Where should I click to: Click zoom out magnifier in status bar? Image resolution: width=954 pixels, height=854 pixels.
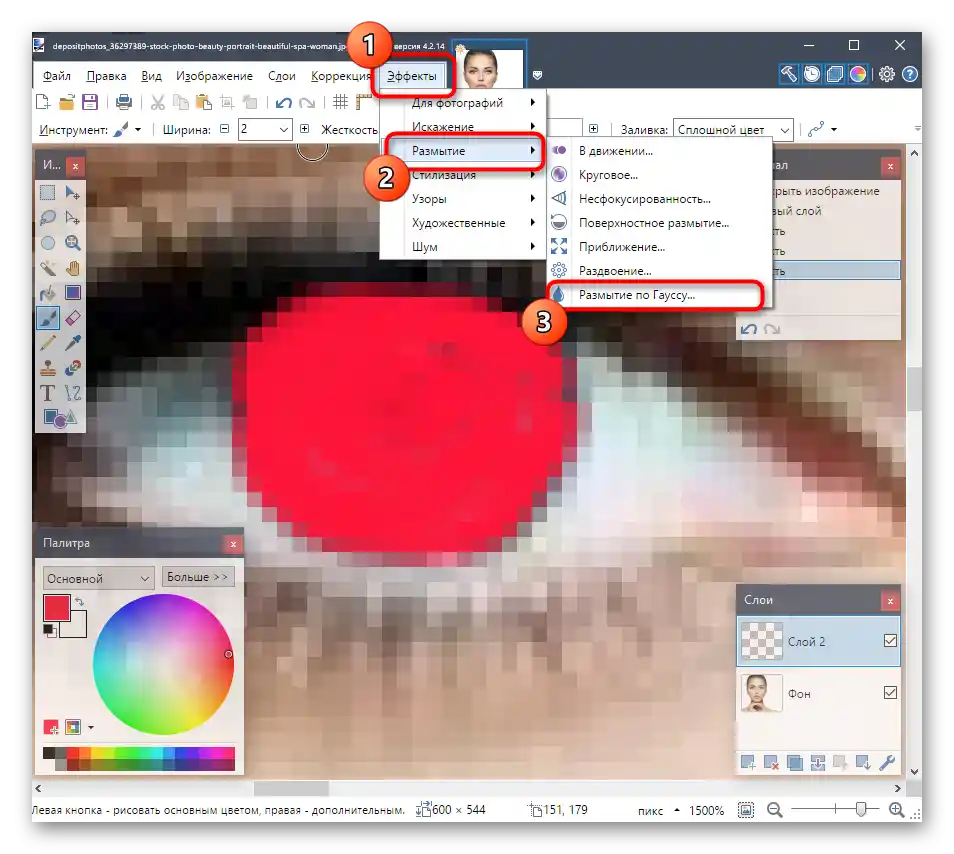coord(775,810)
